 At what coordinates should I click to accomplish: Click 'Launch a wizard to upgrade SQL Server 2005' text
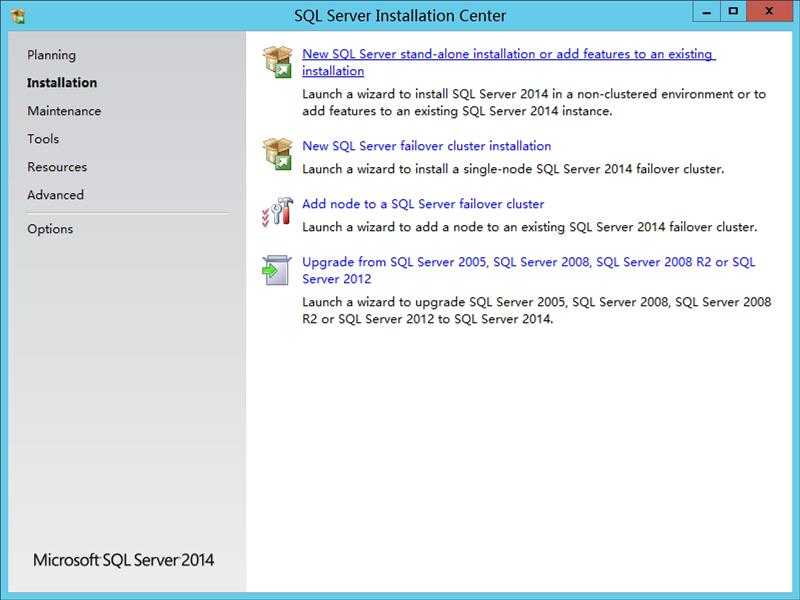pyautogui.click(x=433, y=302)
